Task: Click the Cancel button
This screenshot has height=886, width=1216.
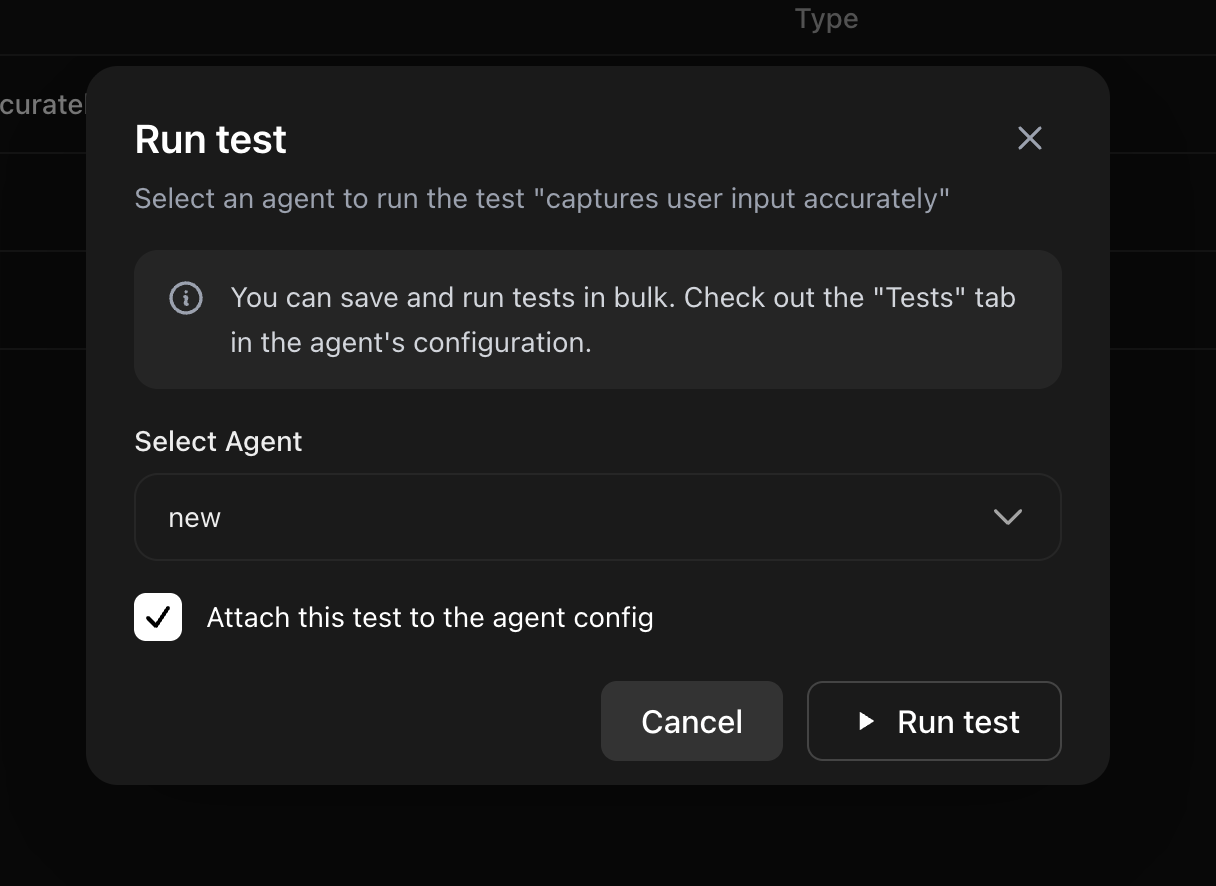Action: tap(691, 721)
